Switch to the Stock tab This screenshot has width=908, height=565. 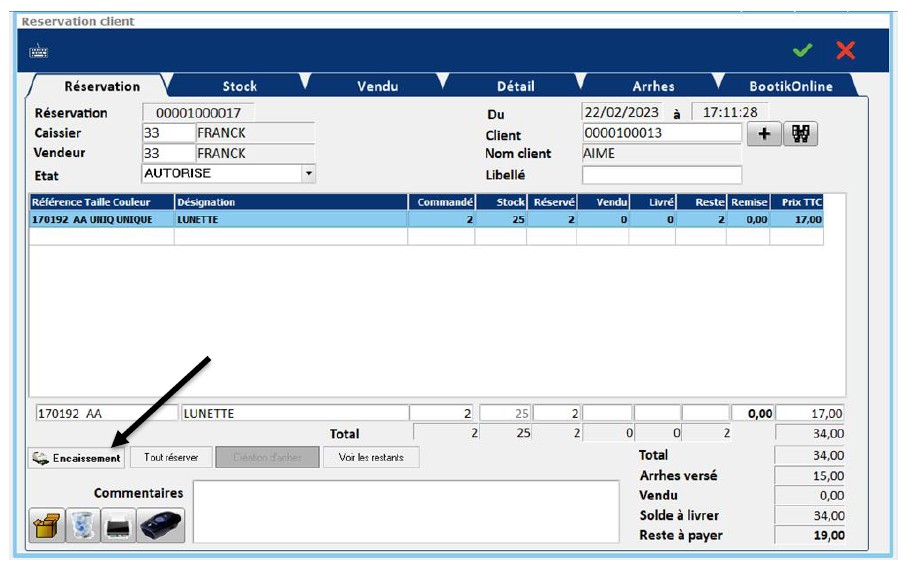click(x=239, y=86)
